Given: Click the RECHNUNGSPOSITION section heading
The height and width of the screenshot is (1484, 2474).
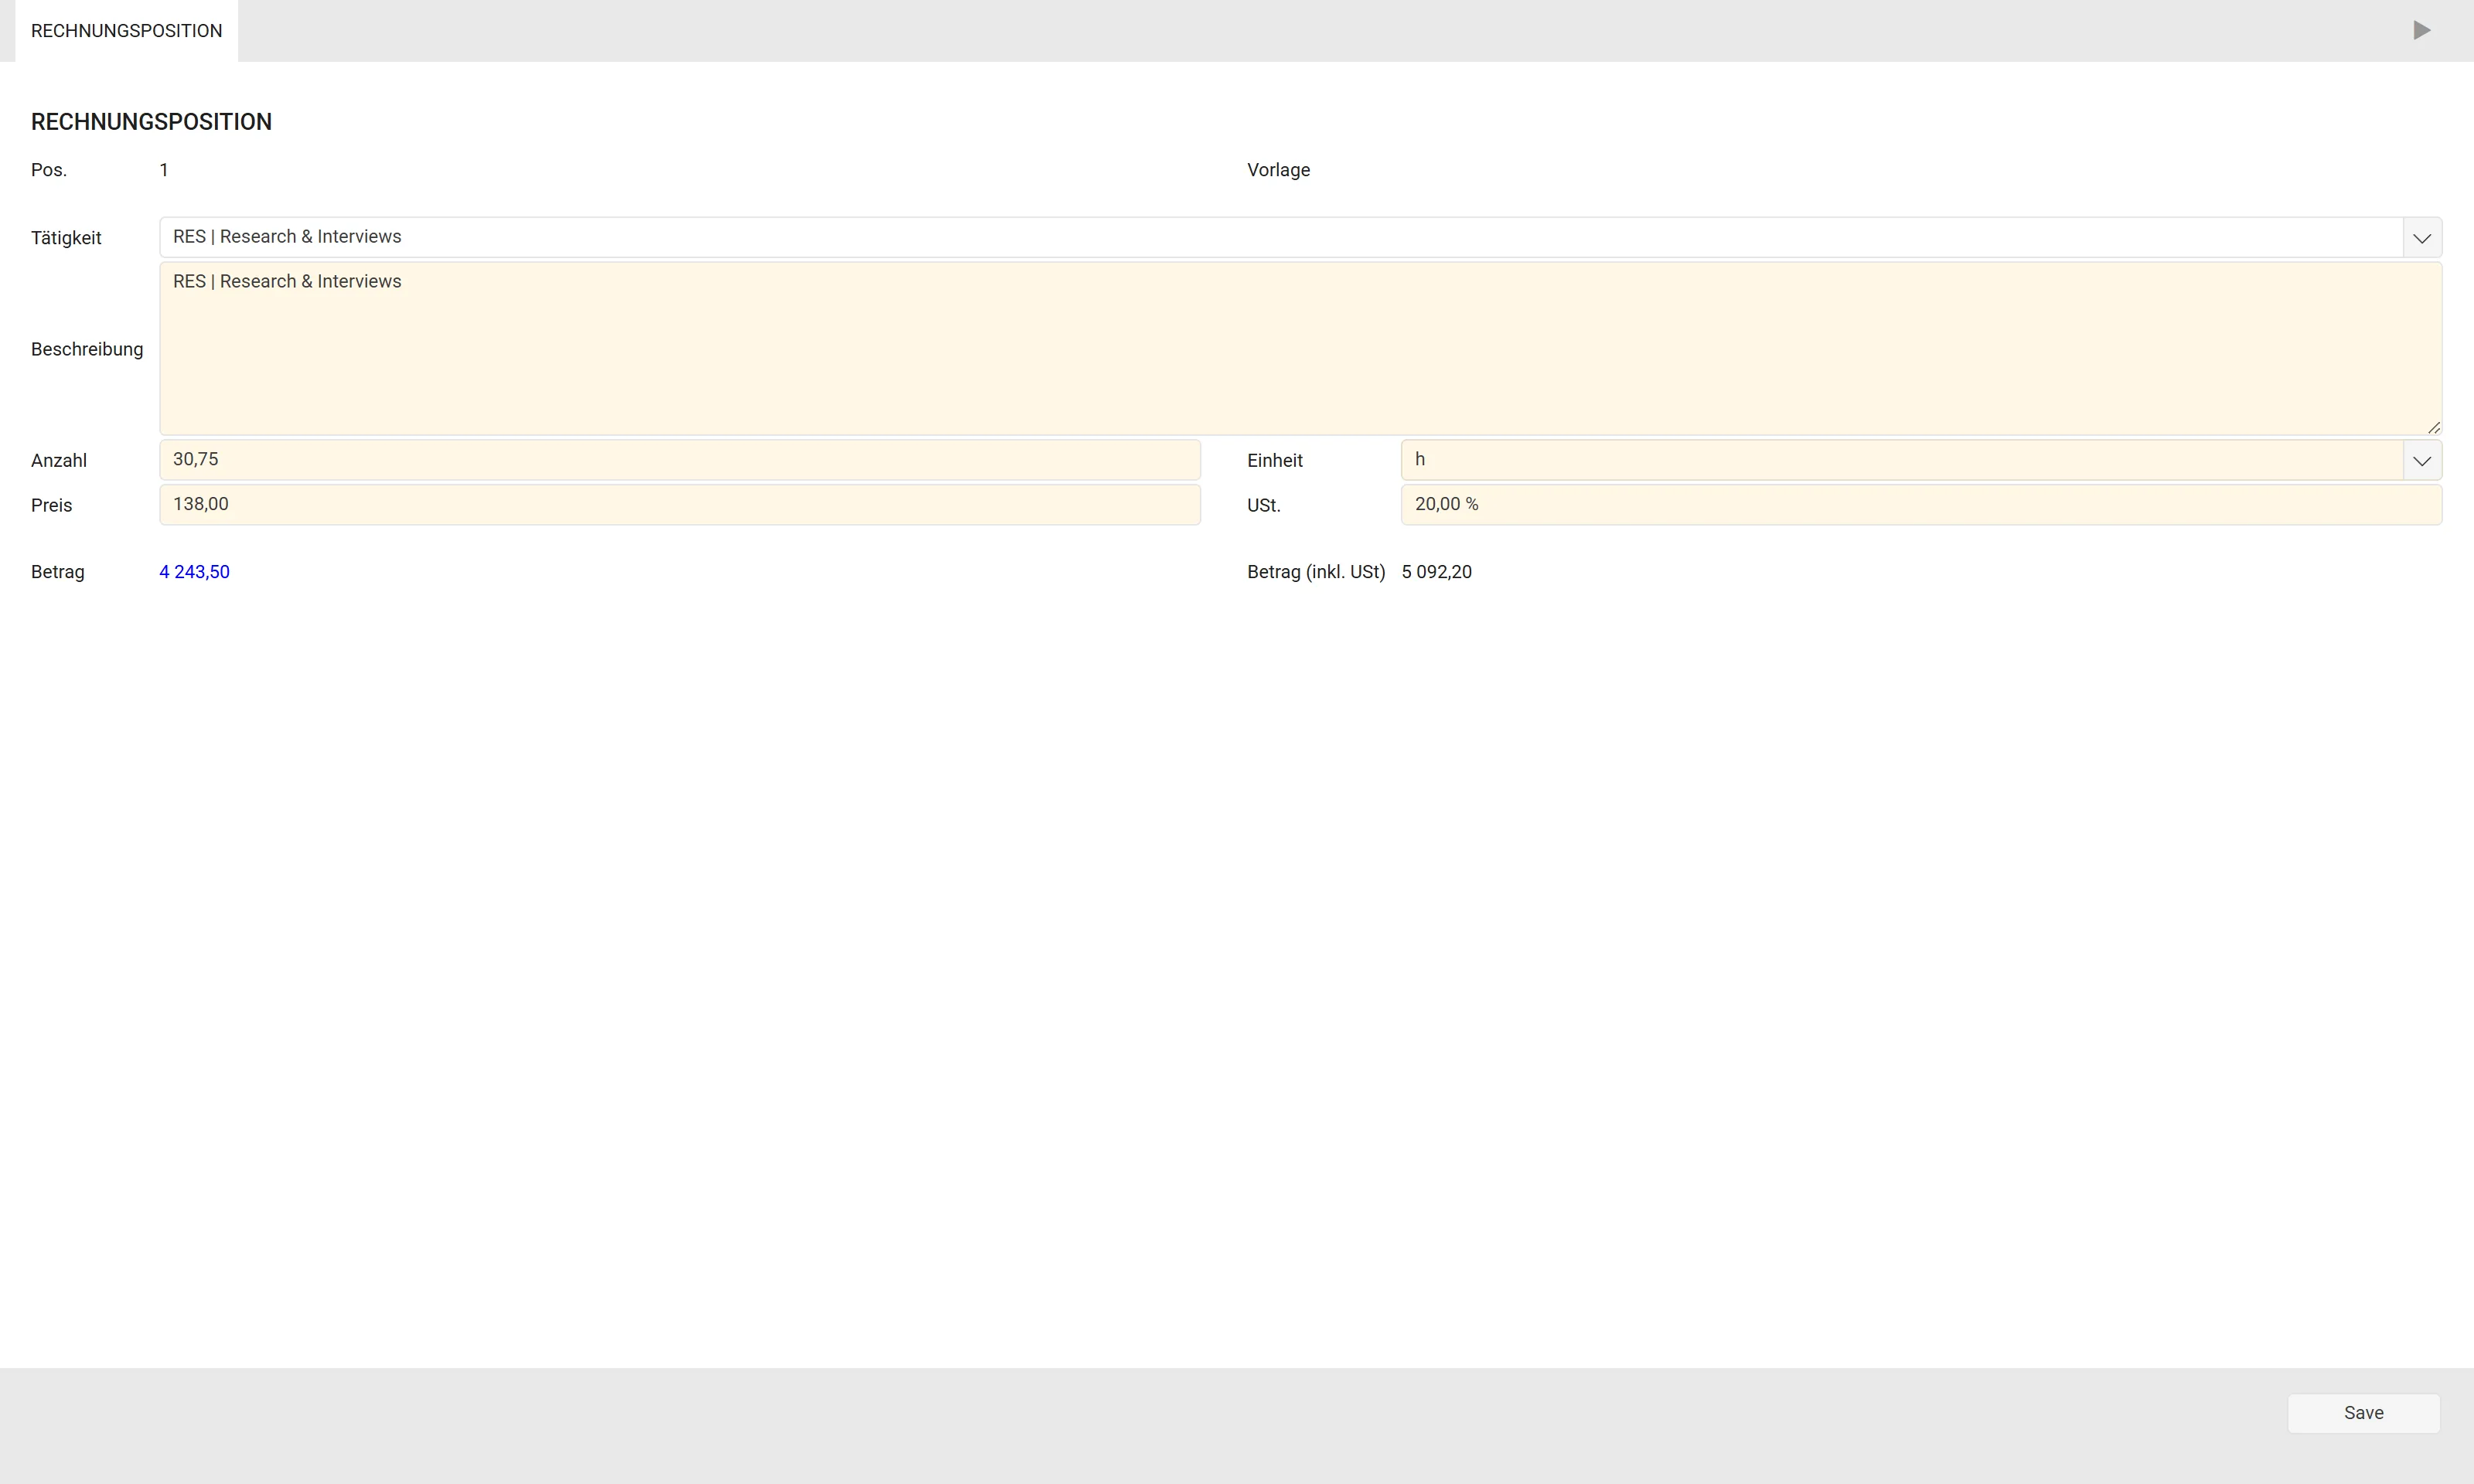Looking at the screenshot, I should point(151,122).
